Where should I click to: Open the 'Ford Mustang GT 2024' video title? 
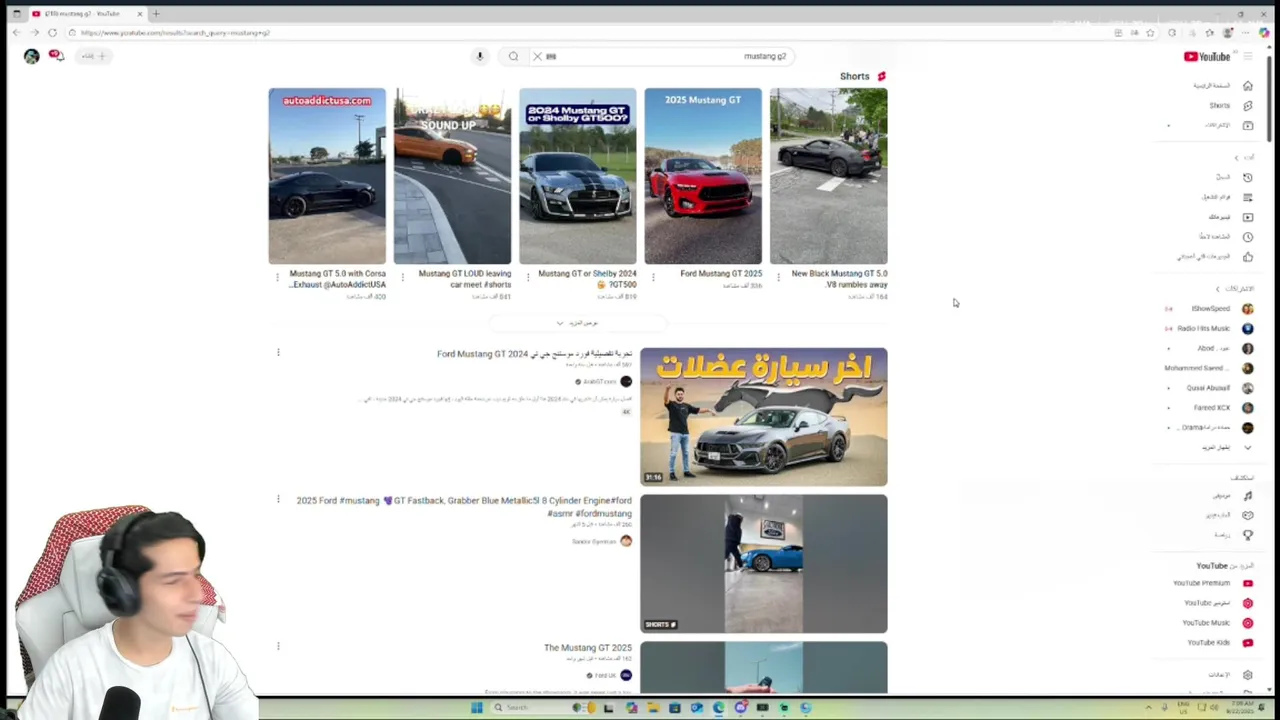[x=534, y=354]
